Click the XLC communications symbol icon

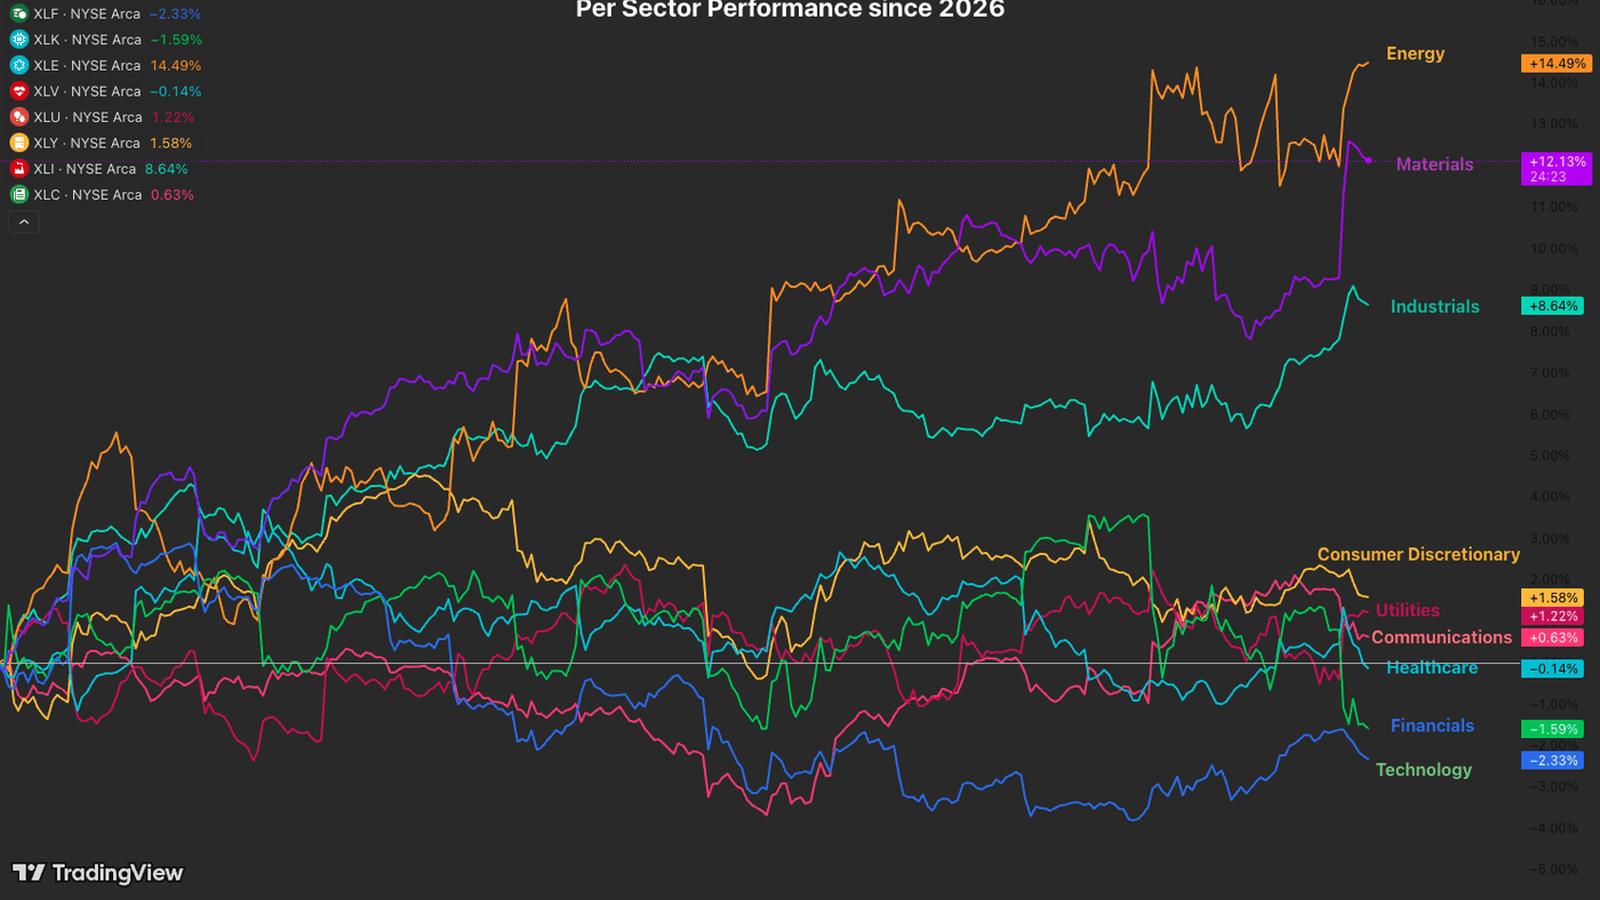tap(18, 195)
